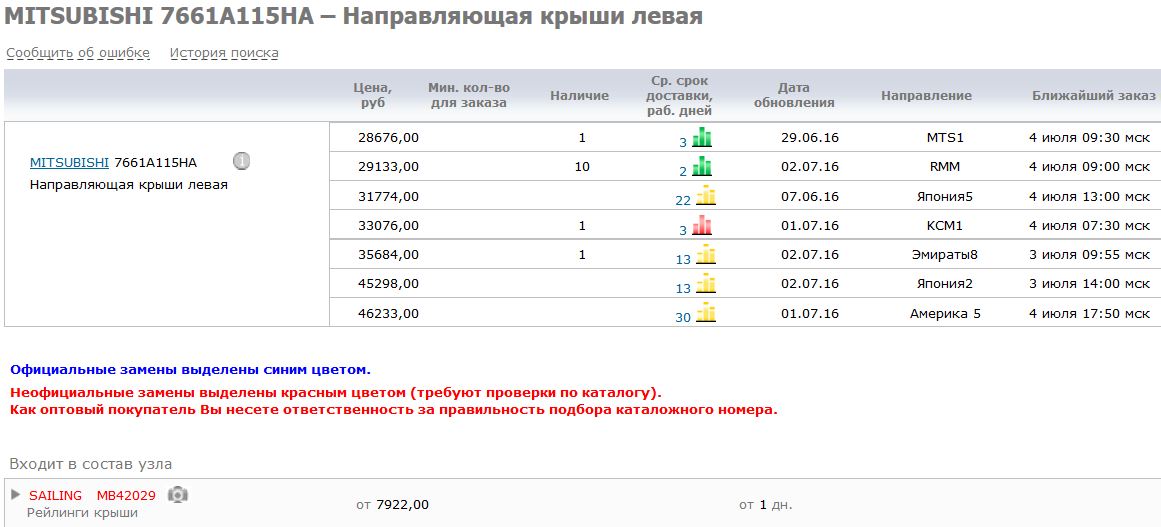Click update date 29.06.16
Image resolution: width=1161 pixels, height=527 pixels.
(810, 138)
